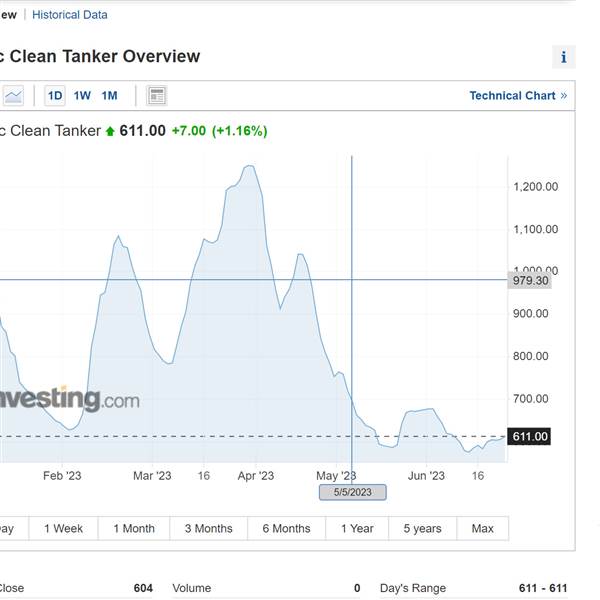Open the info icon for Tanker Overview
This screenshot has height=600, width=600.
[563, 57]
